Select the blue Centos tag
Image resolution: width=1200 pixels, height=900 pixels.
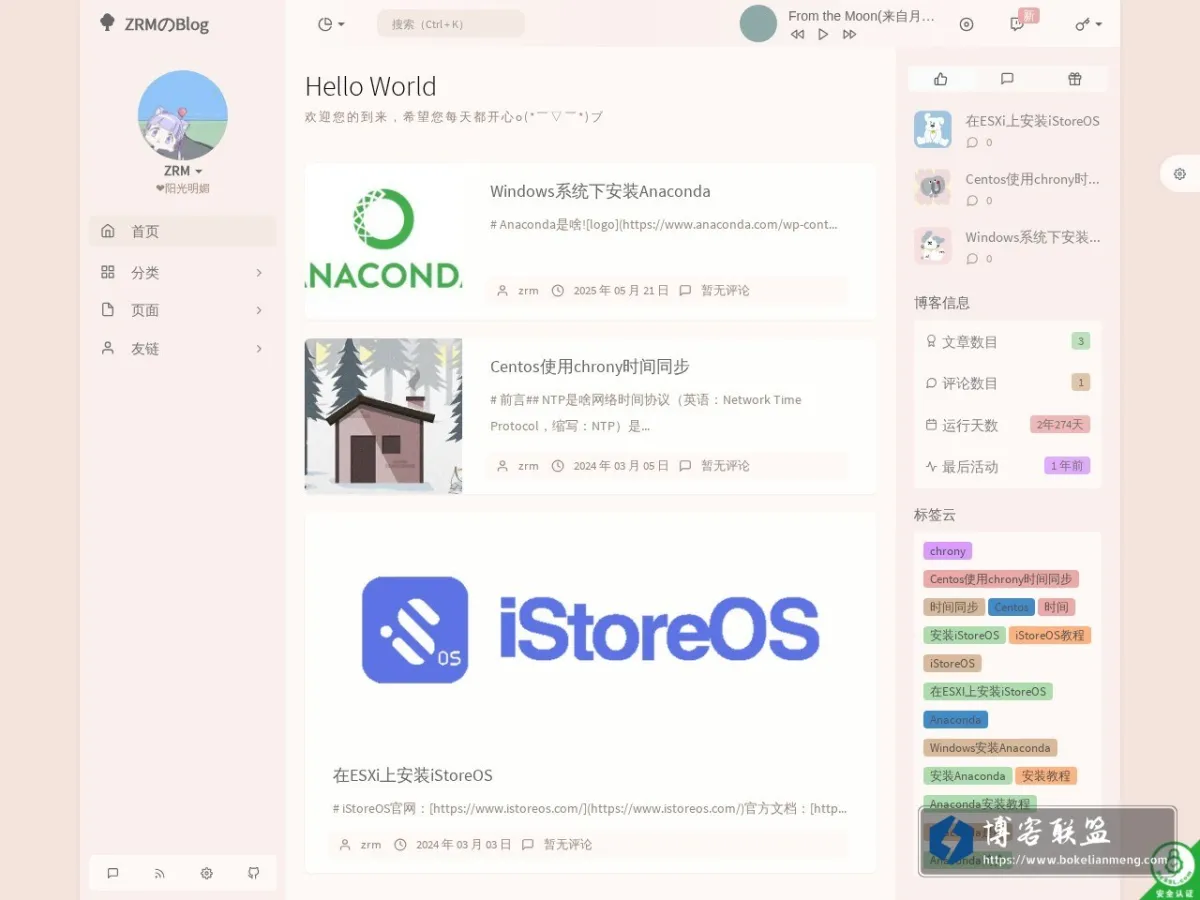pyautogui.click(x=1011, y=607)
